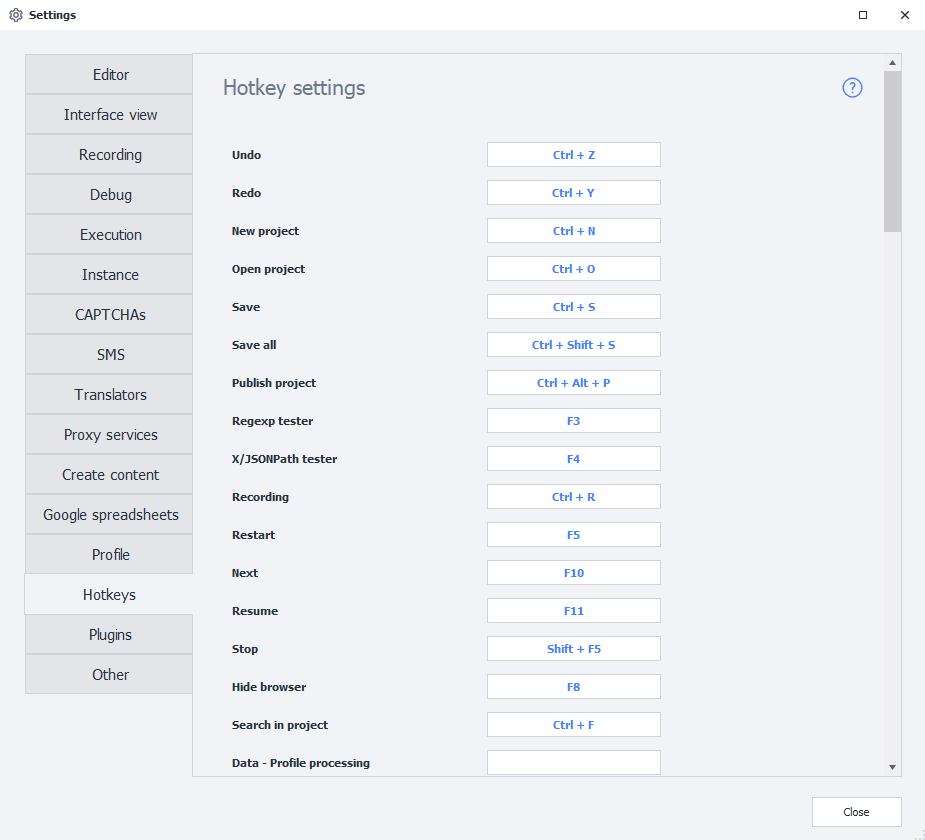Switch to Google spreadsheets tab
The width and height of the screenshot is (925, 840).
(x=110, y=515)
